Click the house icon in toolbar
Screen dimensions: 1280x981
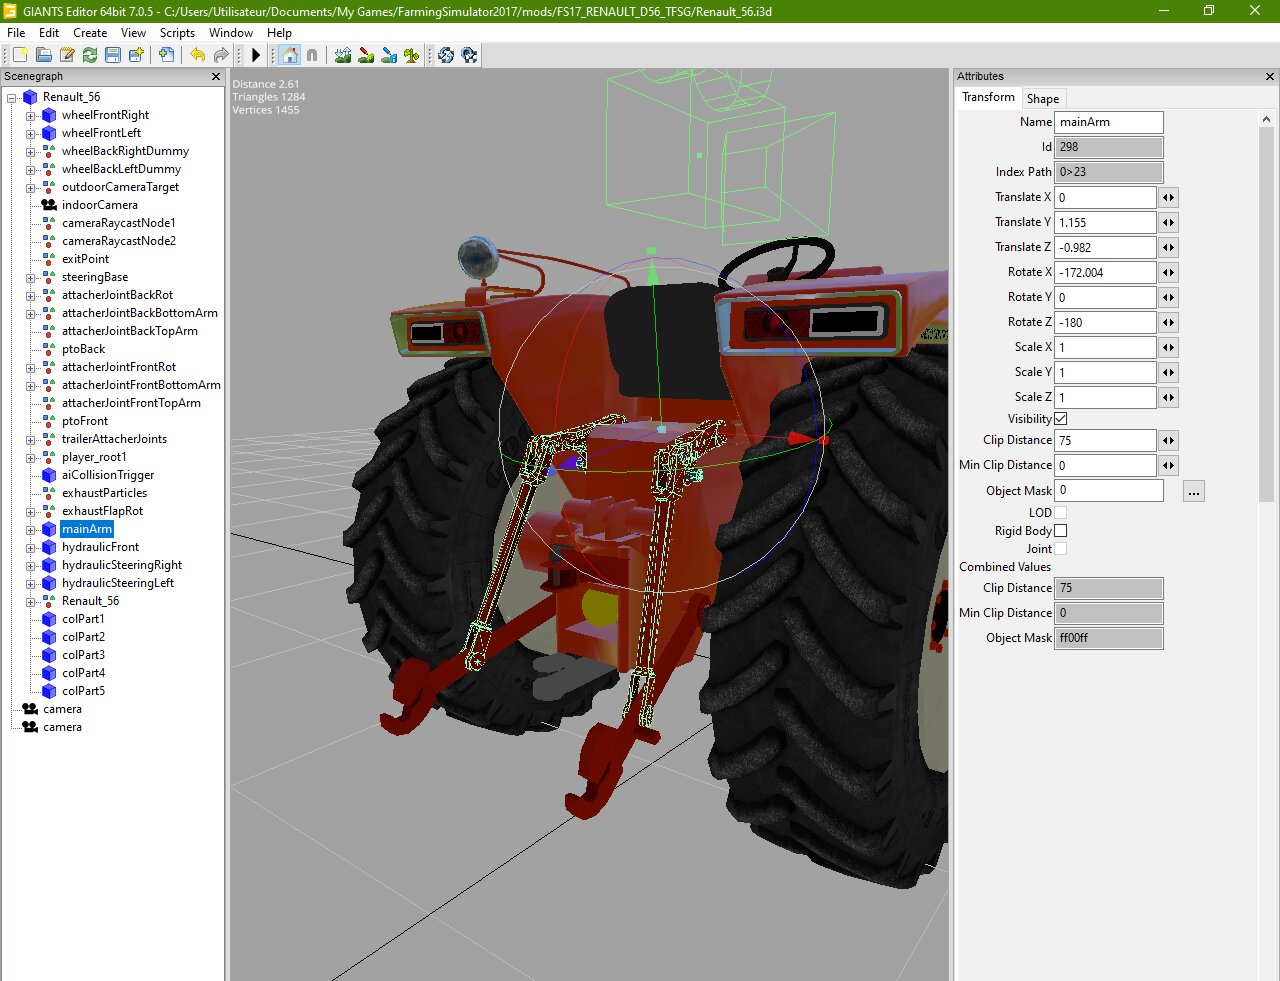(290, 55)
